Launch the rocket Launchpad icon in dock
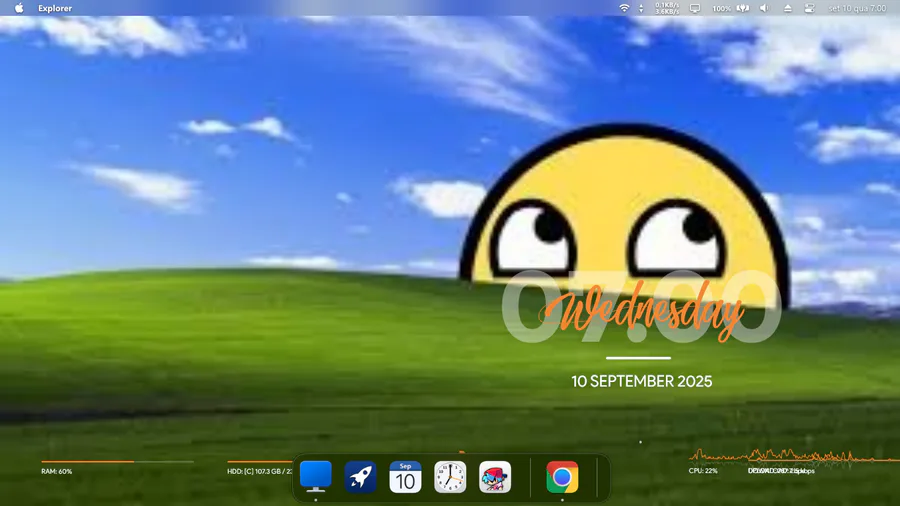900x506 pixels. pyautogui.click(x=360, y=477)
